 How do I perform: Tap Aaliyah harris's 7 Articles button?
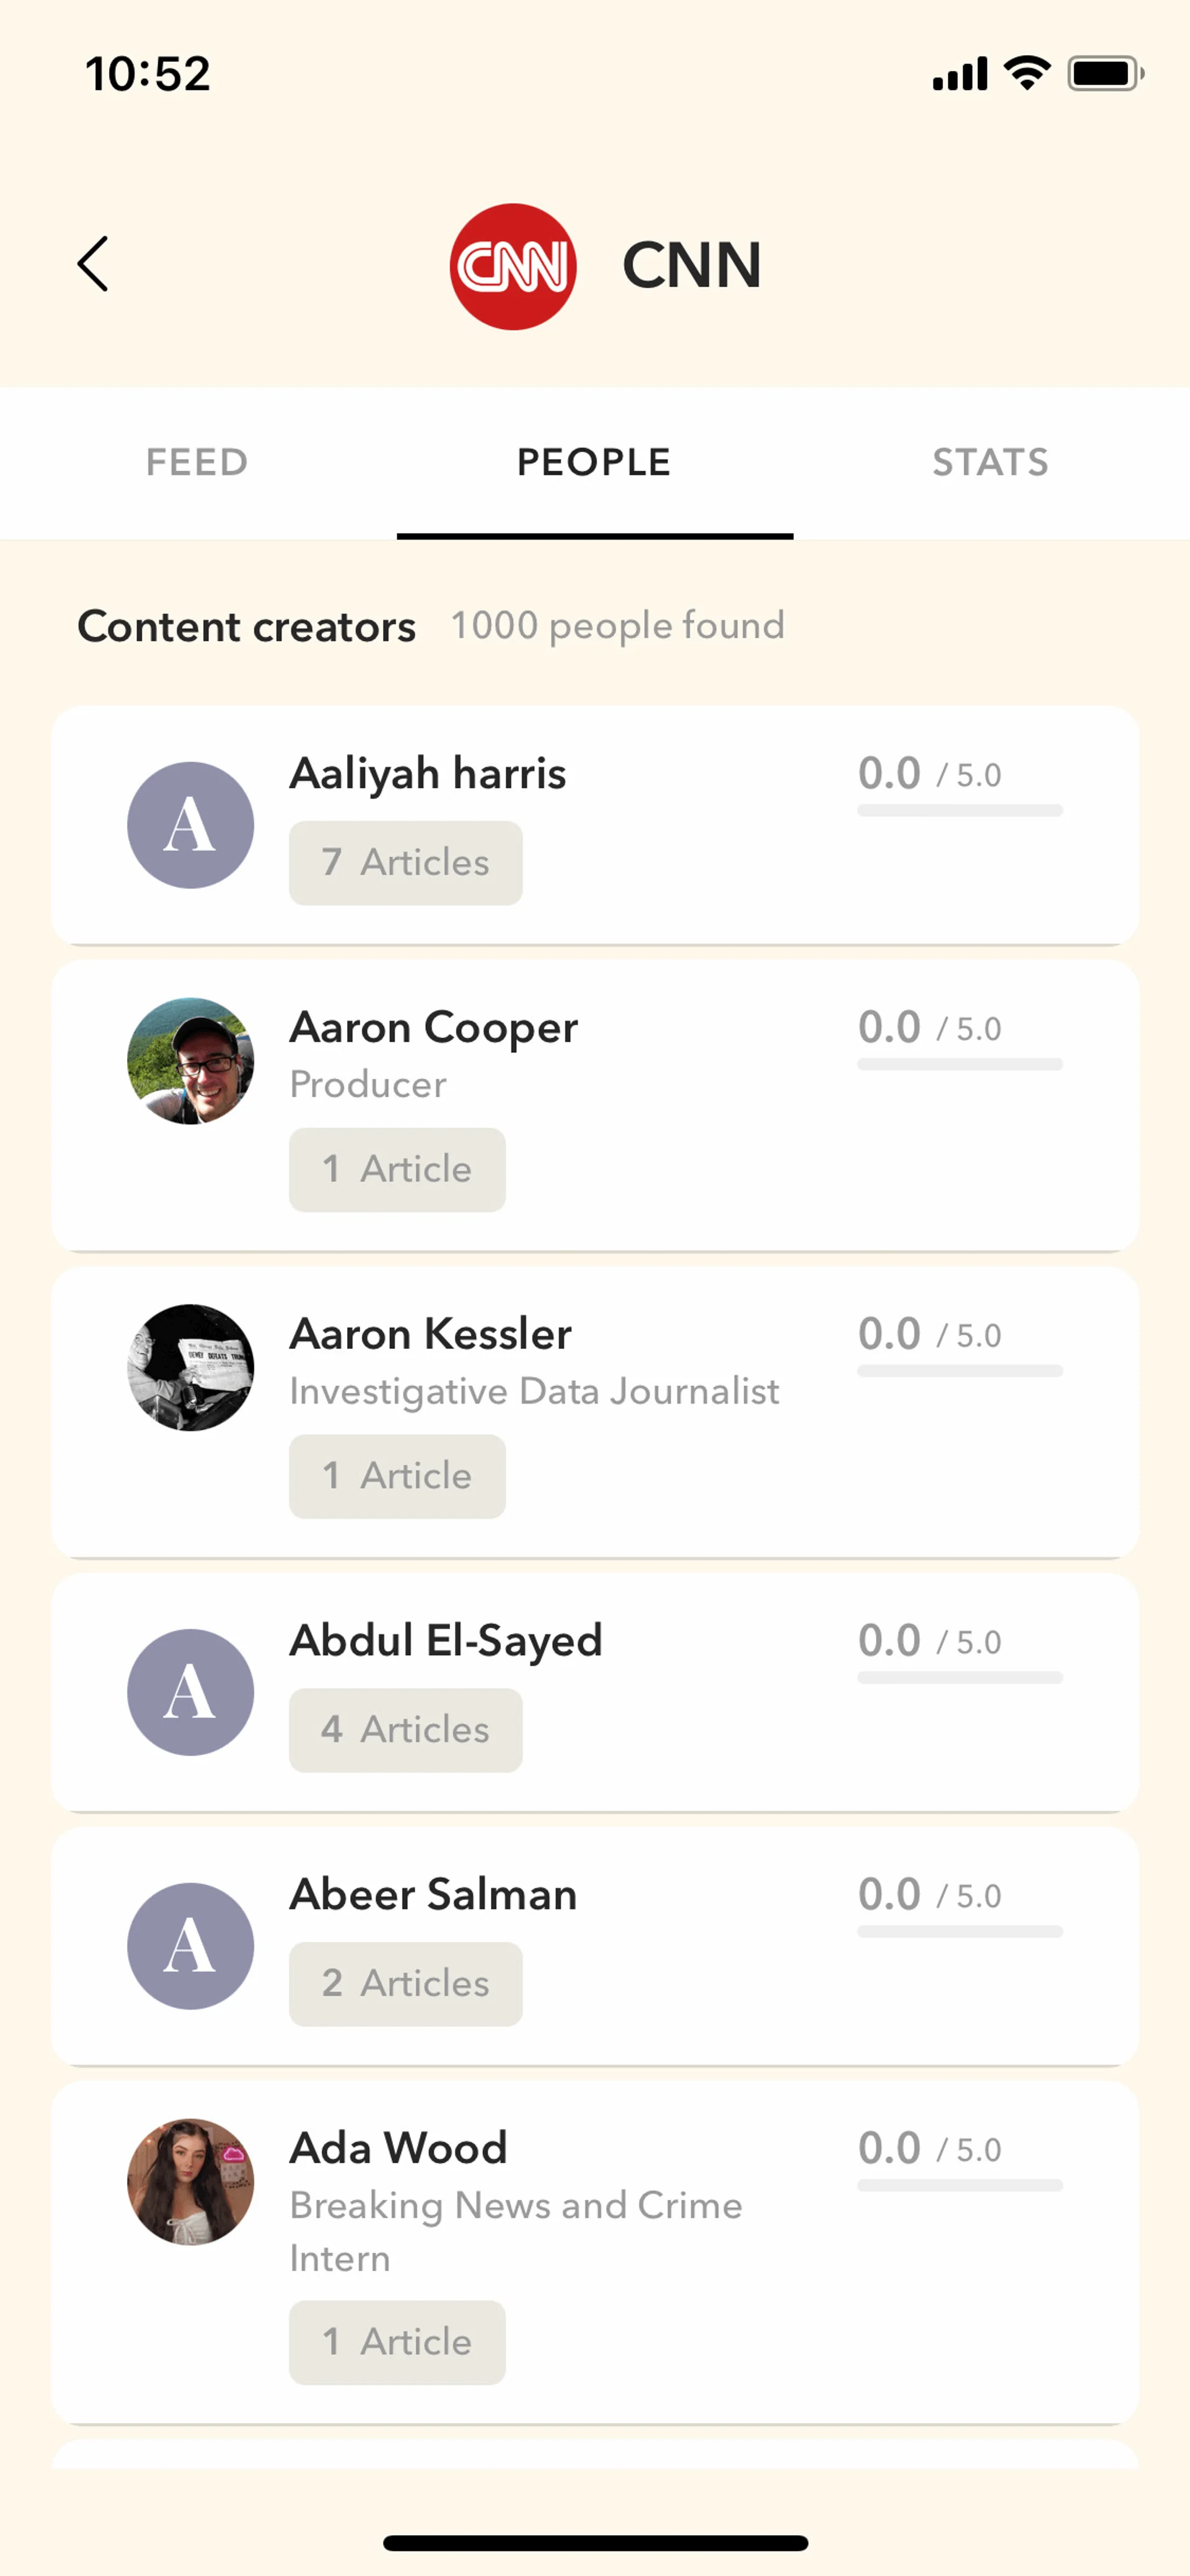405,863
